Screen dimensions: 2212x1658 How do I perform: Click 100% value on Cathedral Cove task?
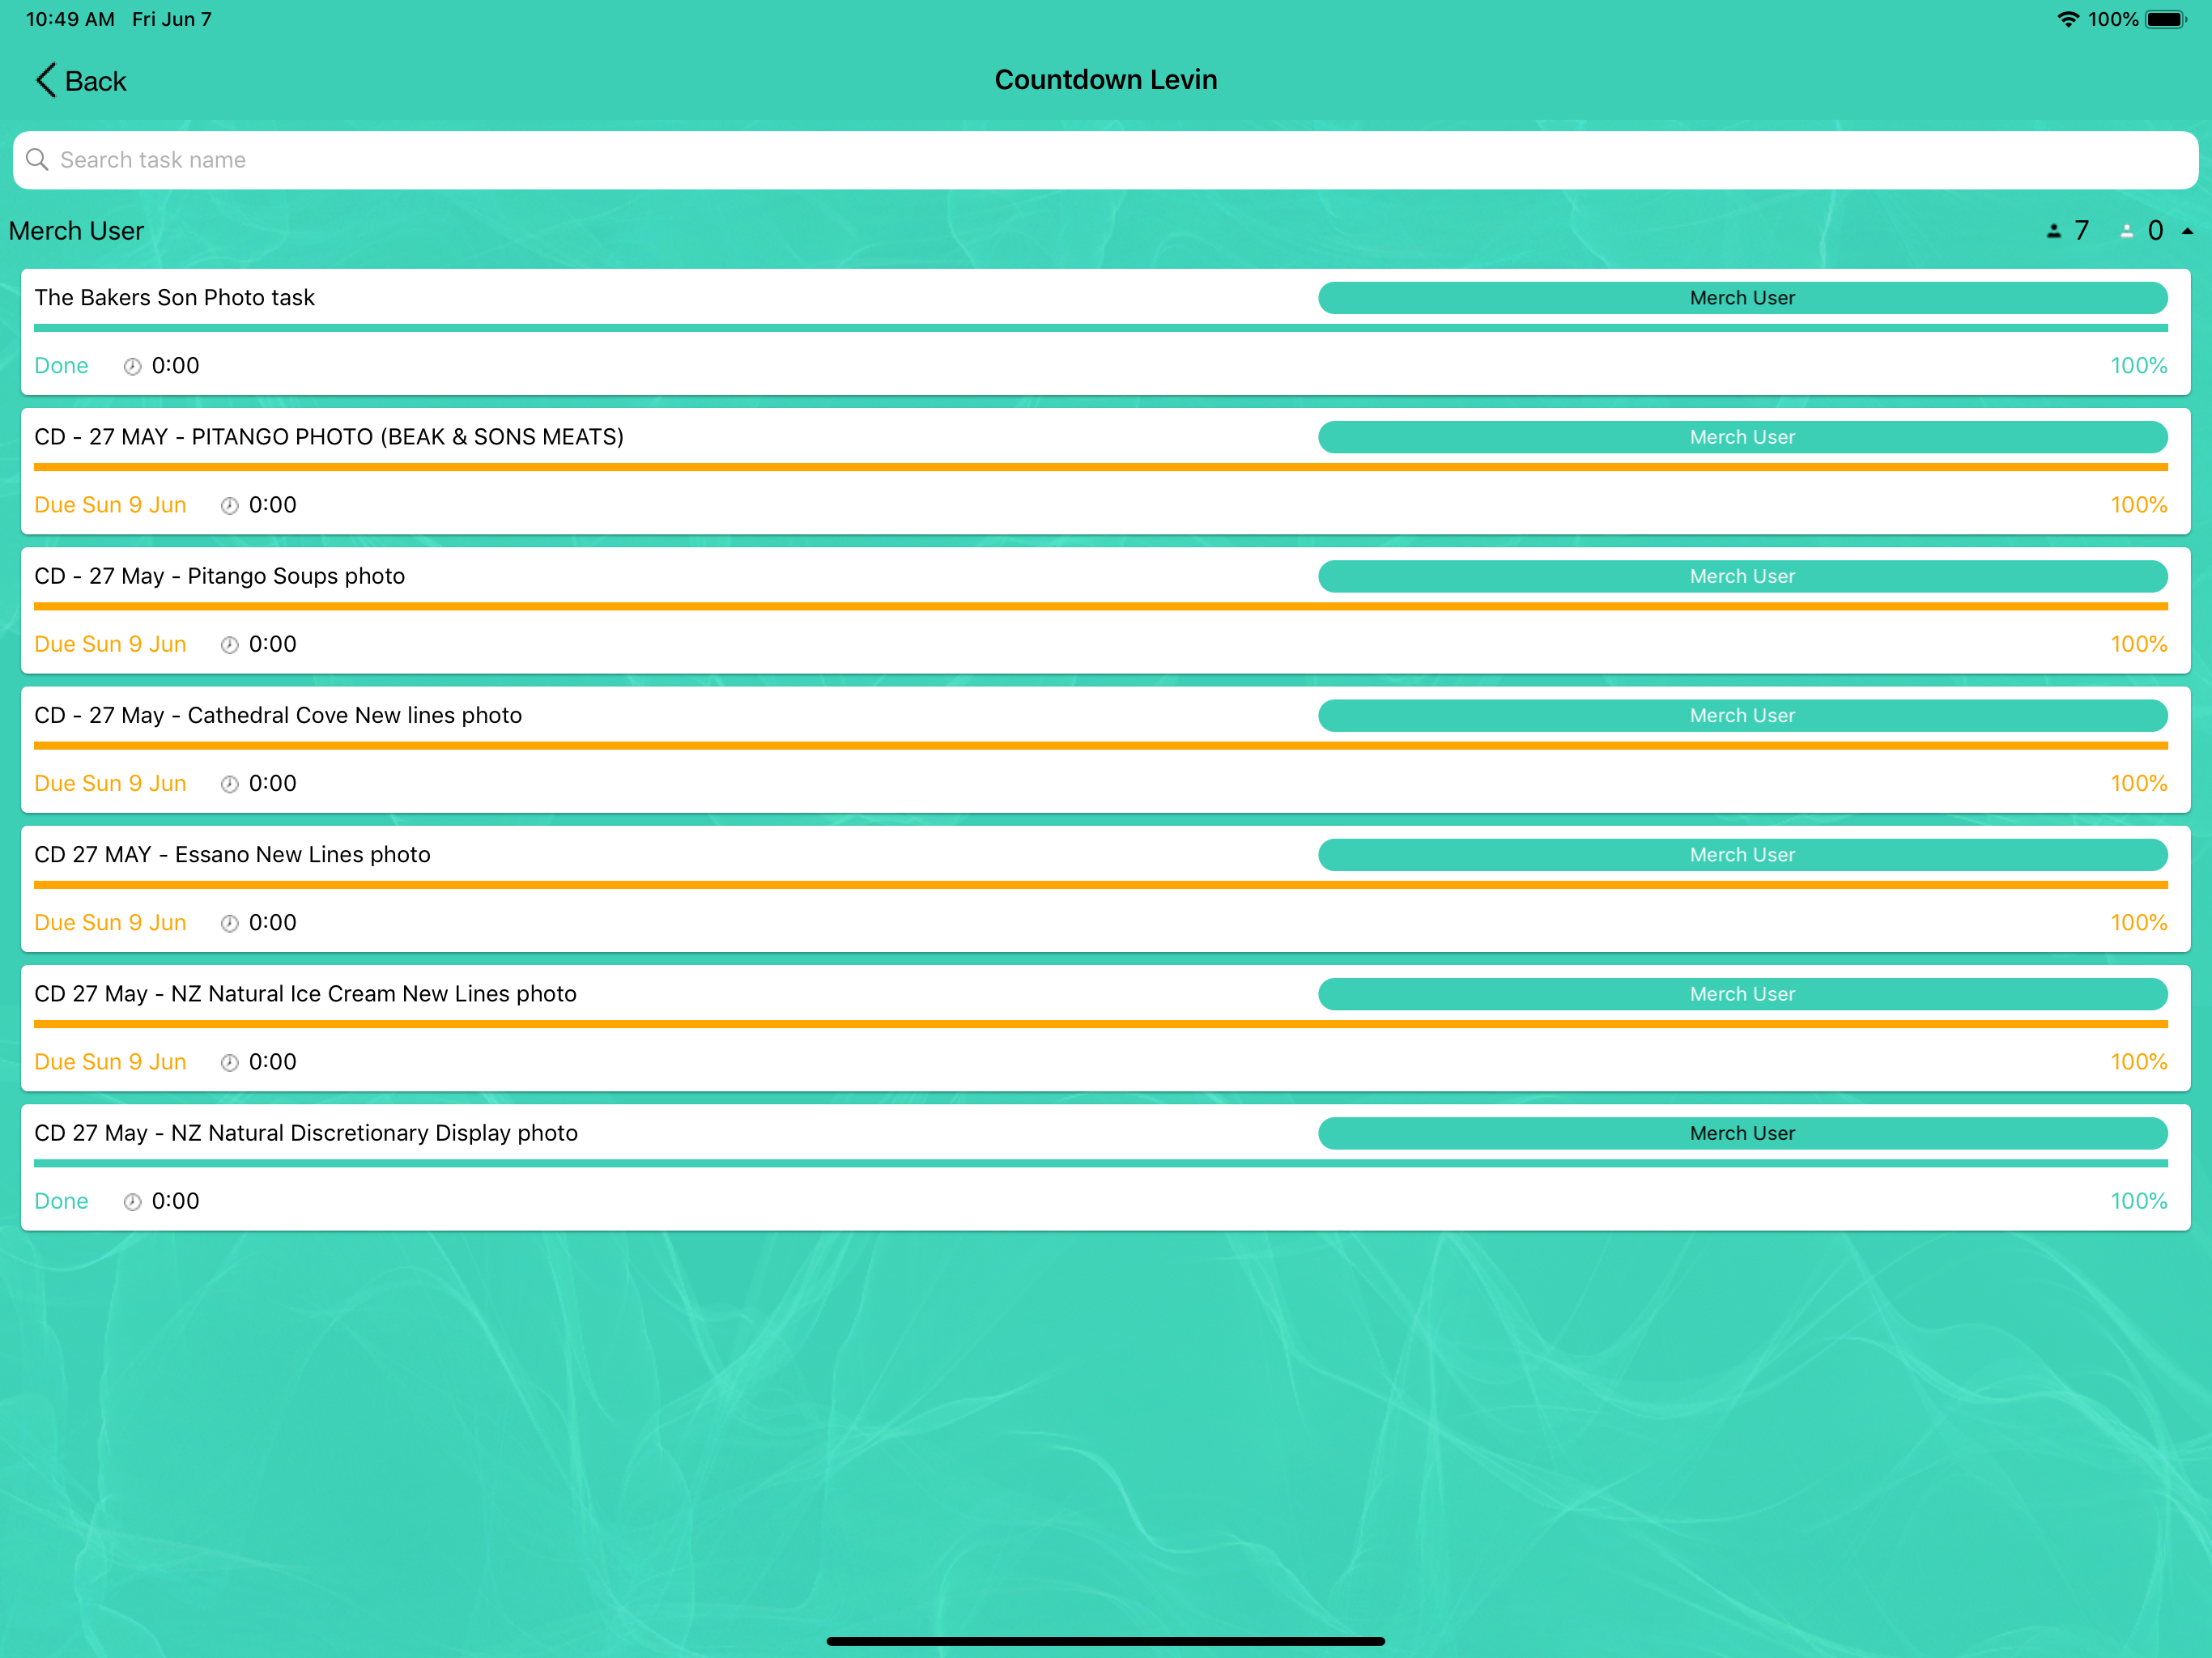click(x=2138, y=783)
